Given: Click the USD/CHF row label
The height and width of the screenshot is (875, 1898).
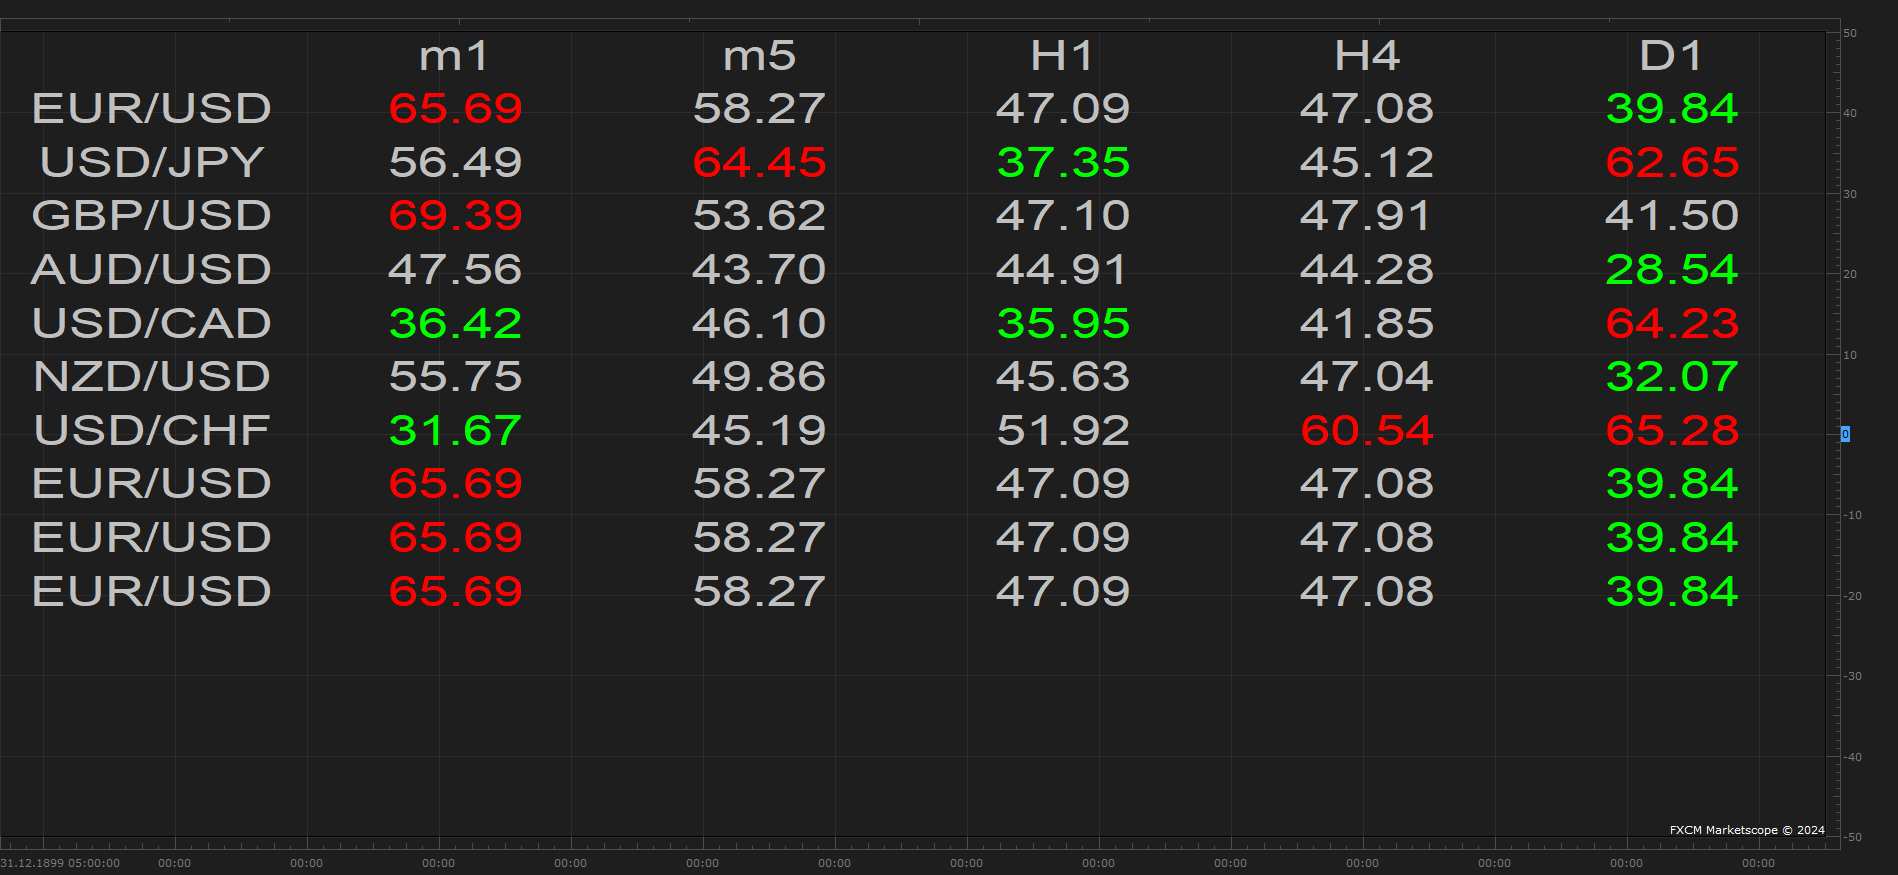Looking at the screenshot, I should 152,431.
